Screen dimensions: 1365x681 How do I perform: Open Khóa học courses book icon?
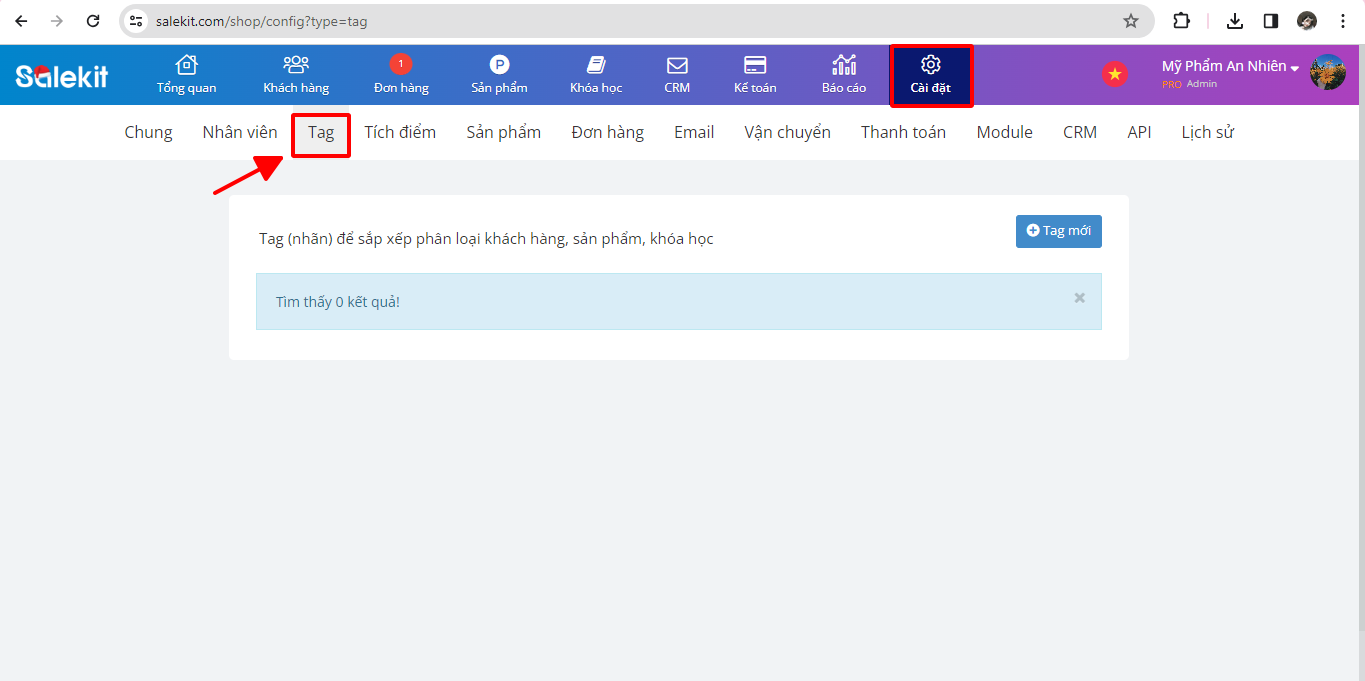(596, 66)
